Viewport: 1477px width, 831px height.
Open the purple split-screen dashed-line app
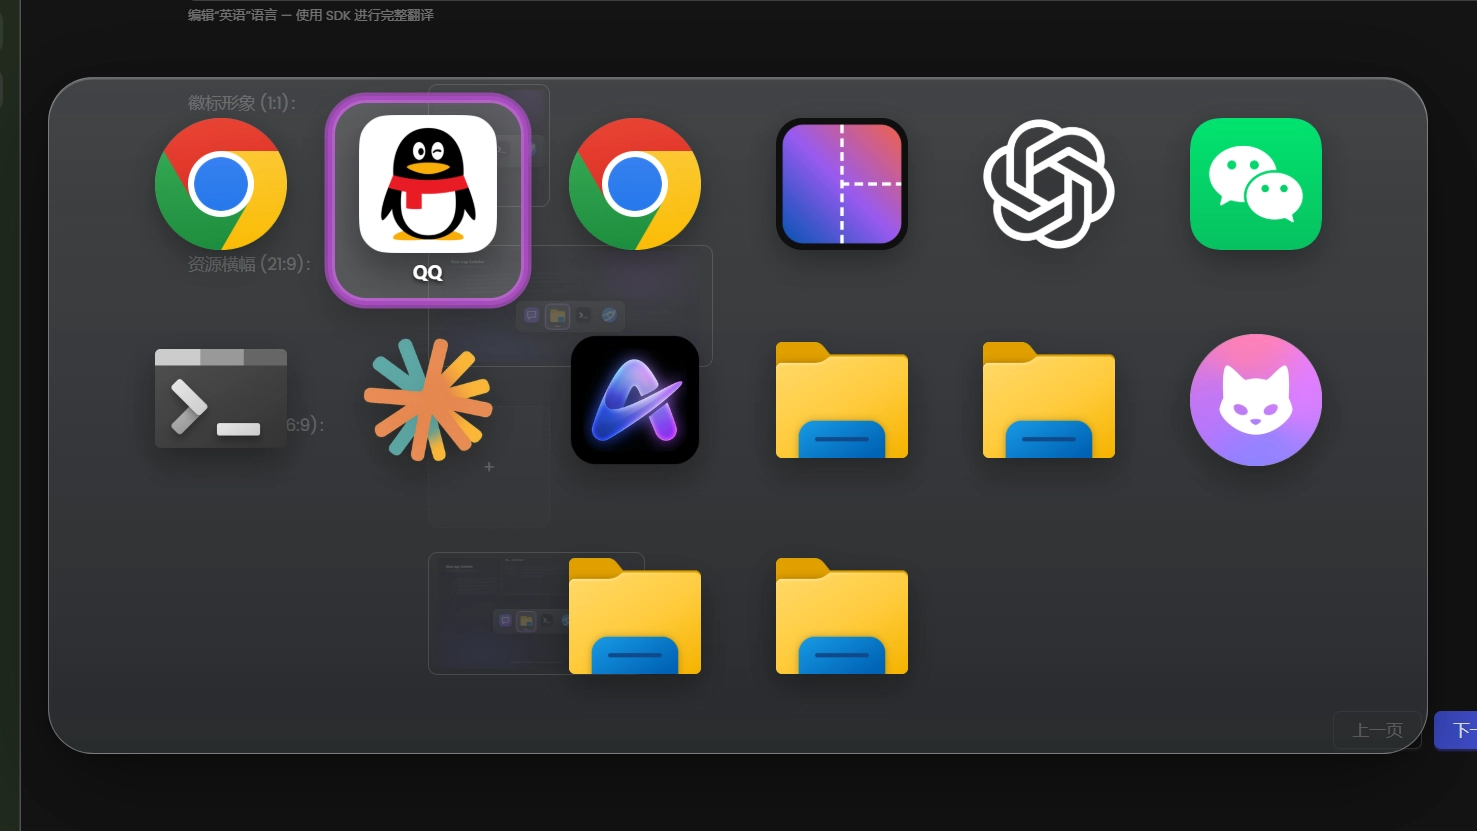[842, 184]
